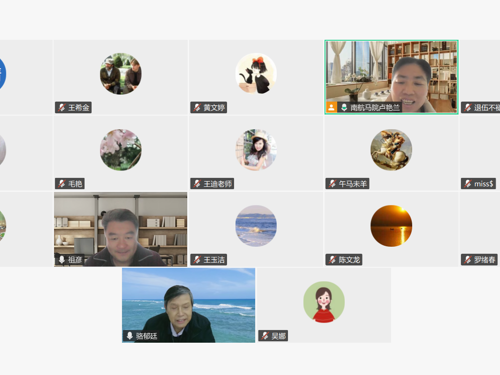The width and height of the screenshot is (500, 375).
Task: Click muted mic icon beside 王希金
Action: coord(62,107)
